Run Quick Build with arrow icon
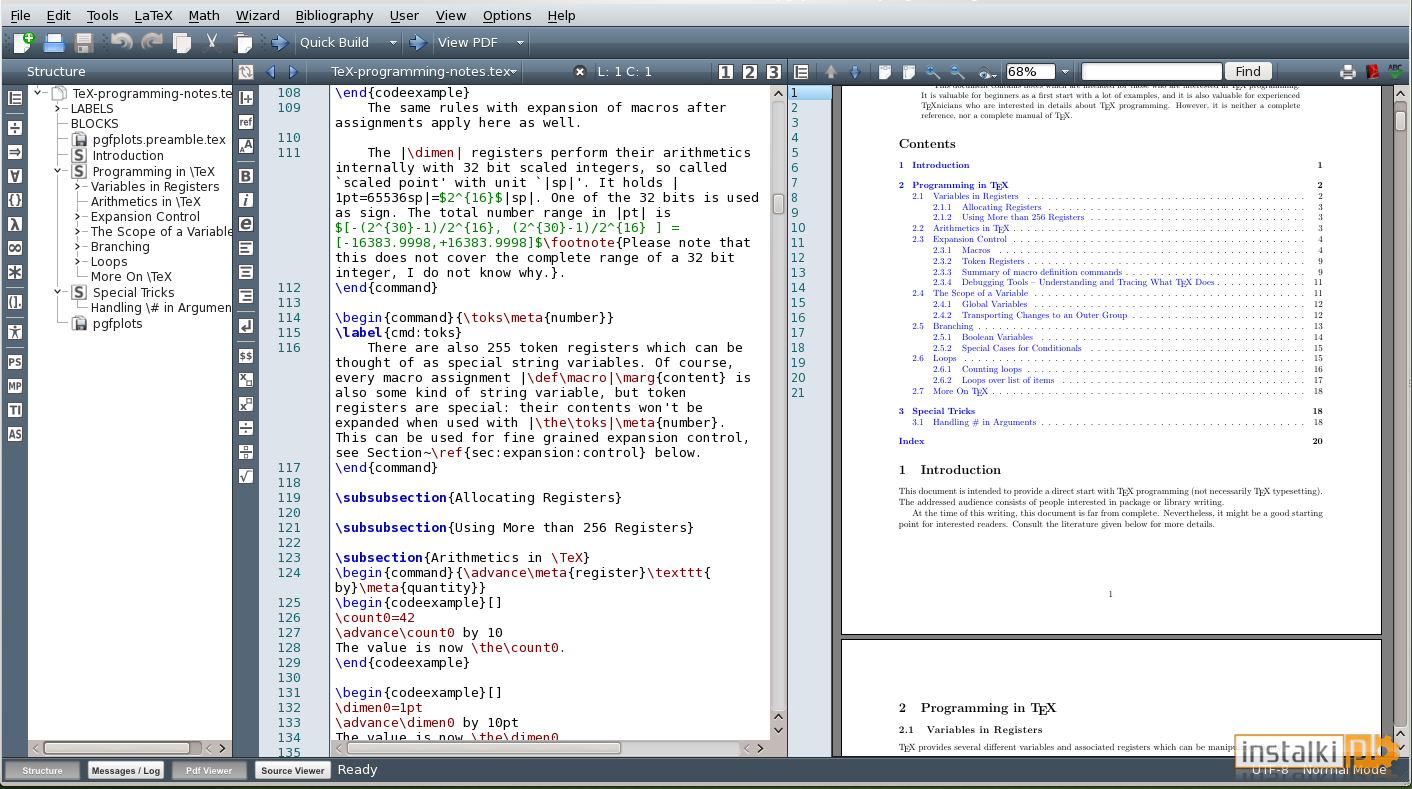 click(279, 42)
